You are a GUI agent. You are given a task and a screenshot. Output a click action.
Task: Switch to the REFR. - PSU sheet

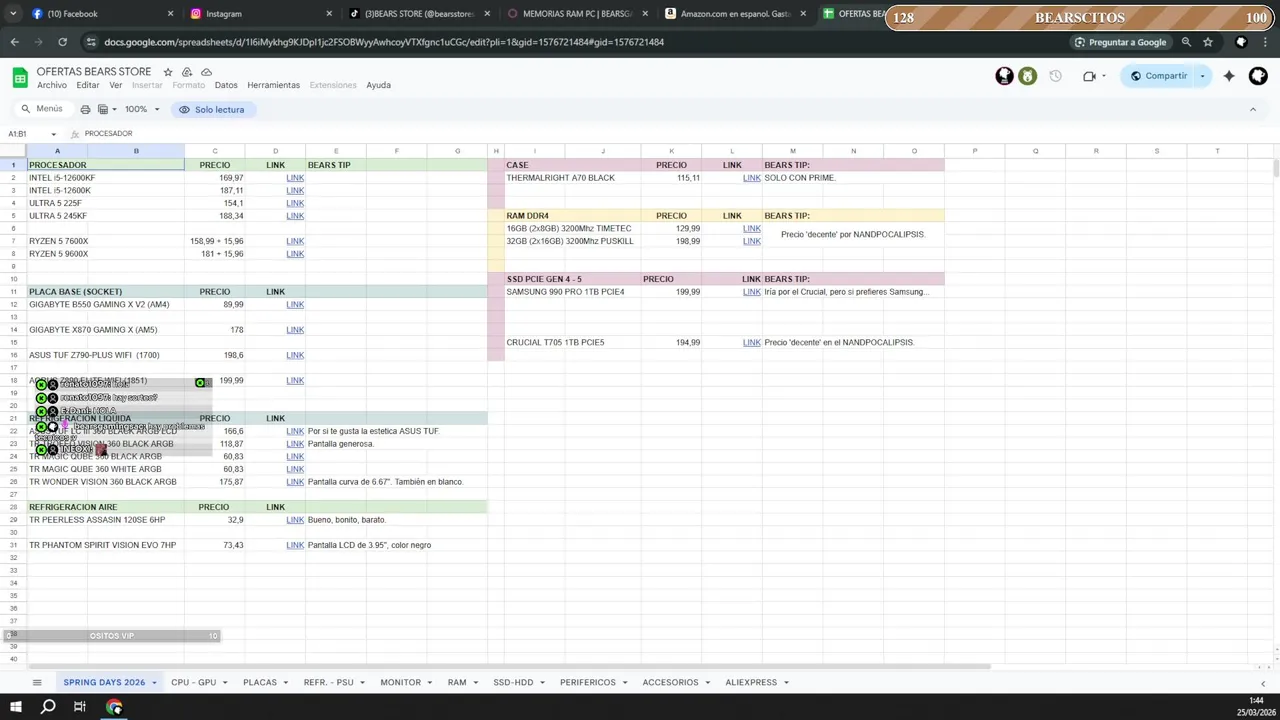click(x=328, y=682)
